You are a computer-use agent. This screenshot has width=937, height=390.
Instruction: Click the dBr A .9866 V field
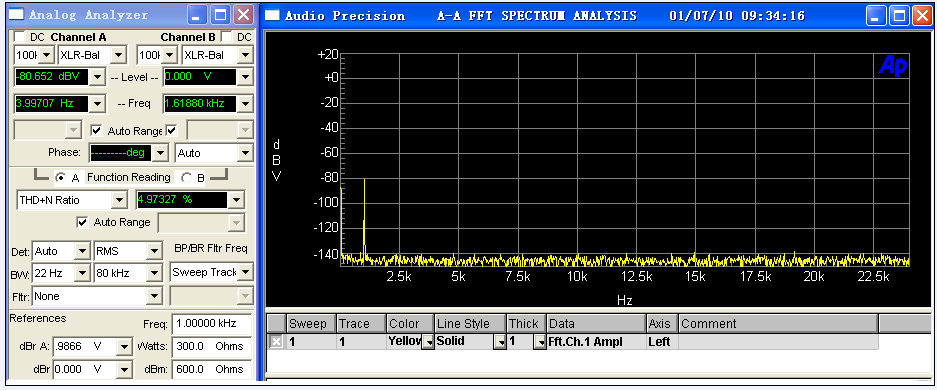point(84,346)
